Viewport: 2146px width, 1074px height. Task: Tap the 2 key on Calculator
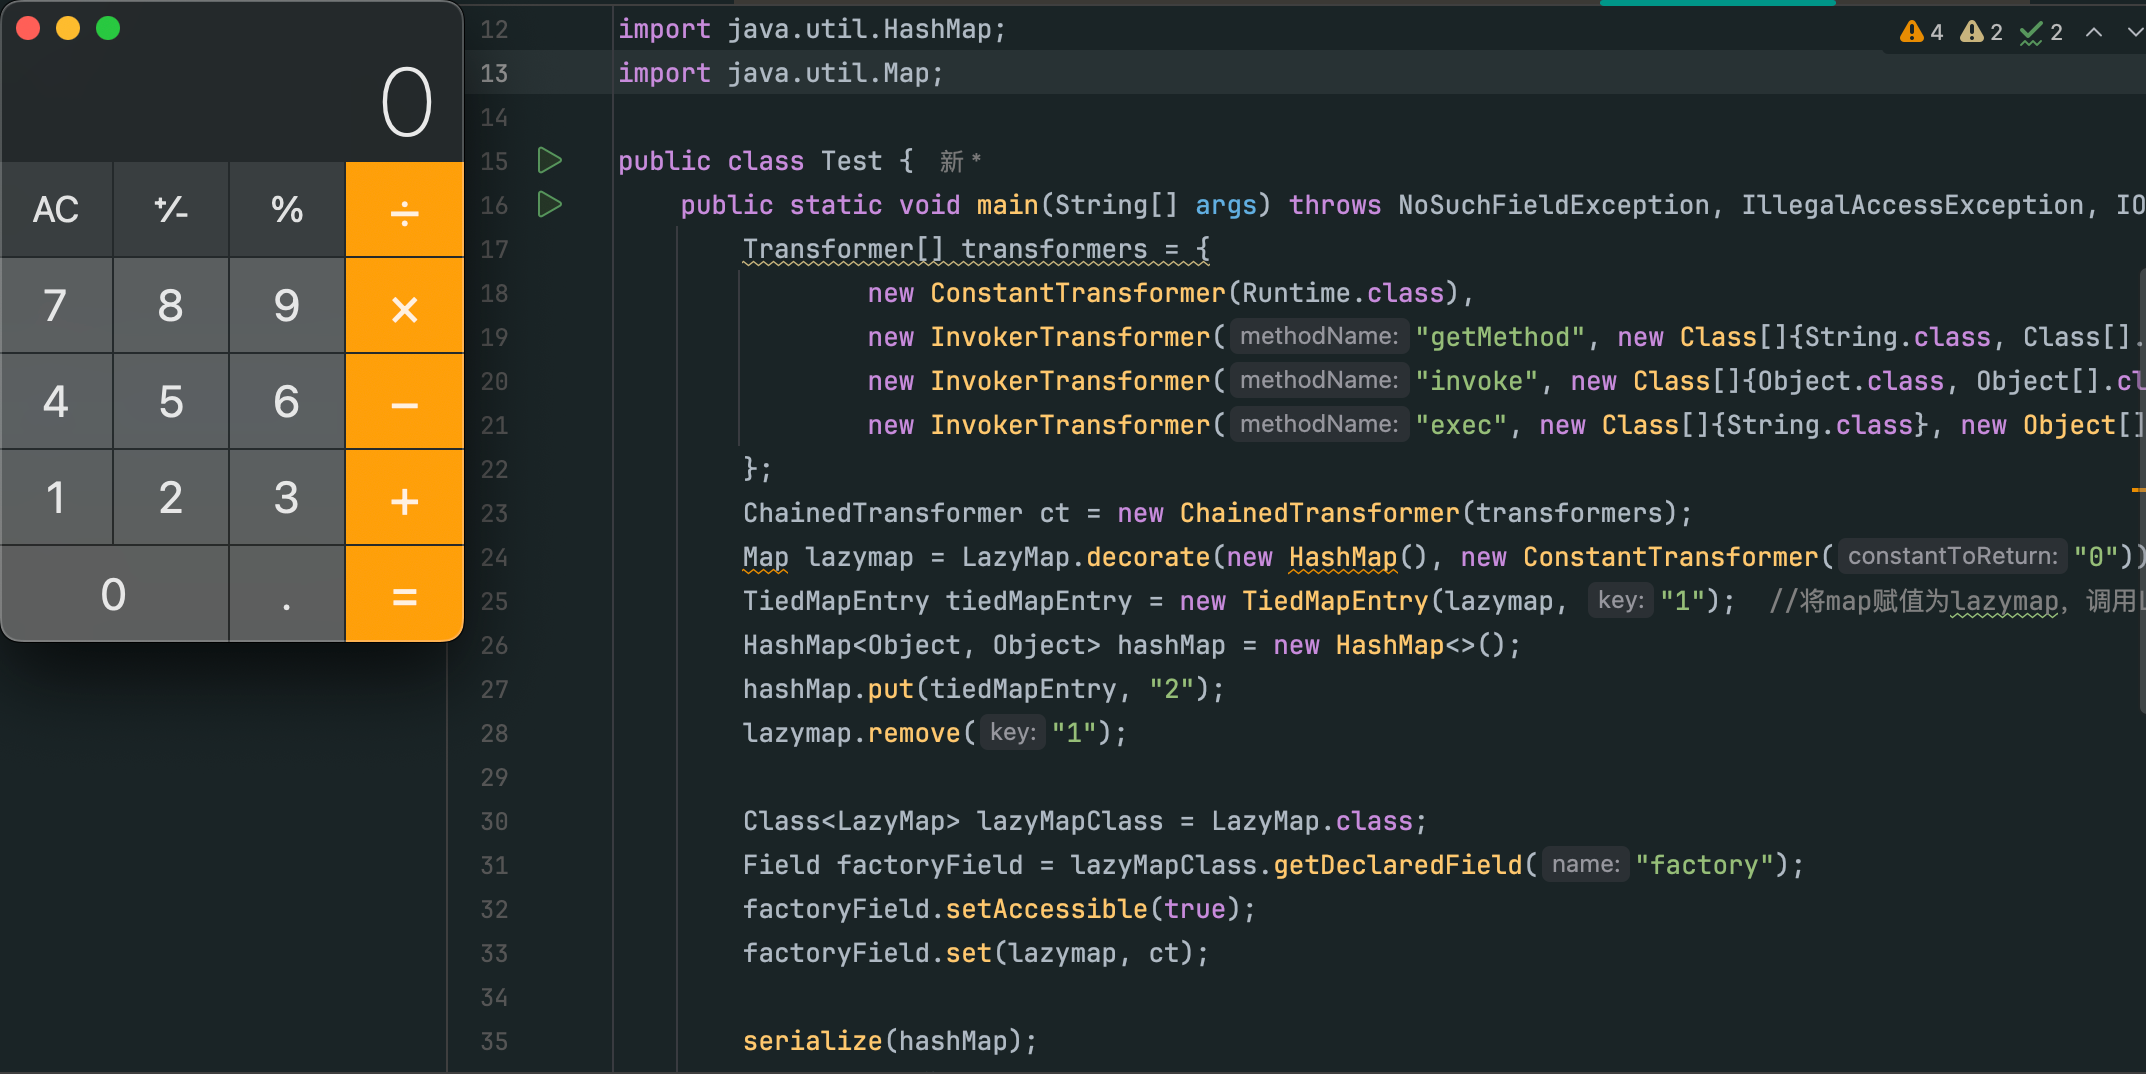pyautogui.click(x=171, y=497)
